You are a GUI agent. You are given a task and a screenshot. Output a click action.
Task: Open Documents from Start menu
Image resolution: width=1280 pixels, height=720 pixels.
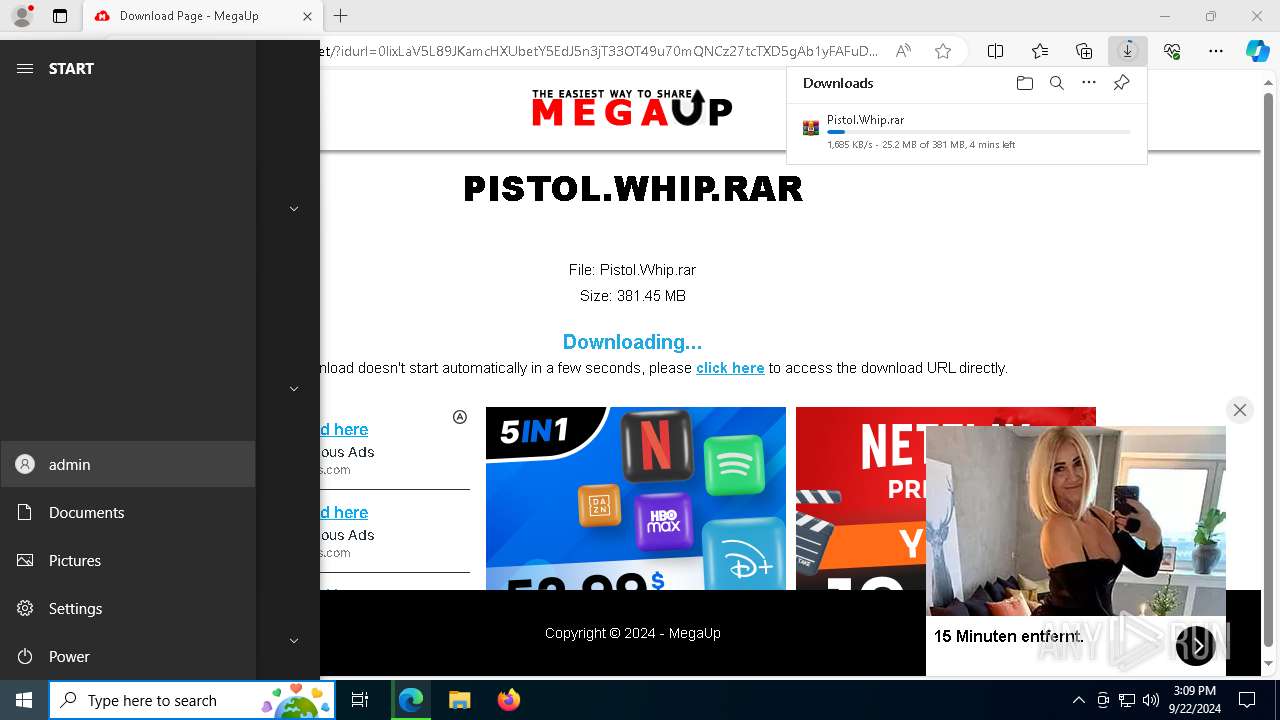(x=128, y=512)
